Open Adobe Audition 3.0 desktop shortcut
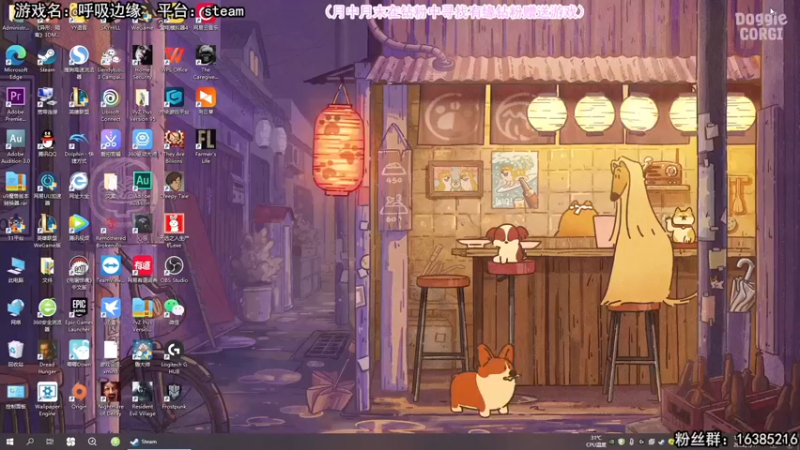The width and height of the screenshot is (800, 450). click(x=16, y=146)
